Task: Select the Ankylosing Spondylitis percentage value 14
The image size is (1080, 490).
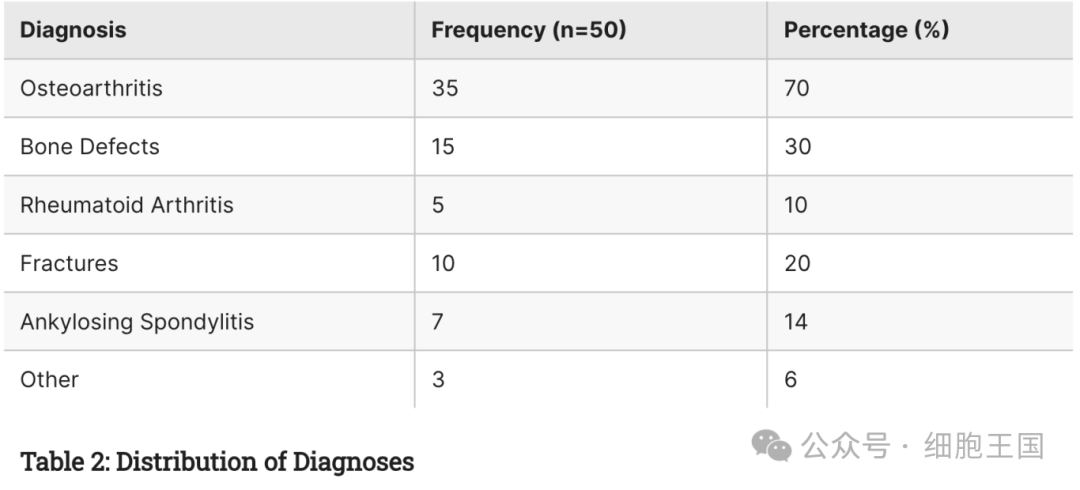Action: [796, 322]
